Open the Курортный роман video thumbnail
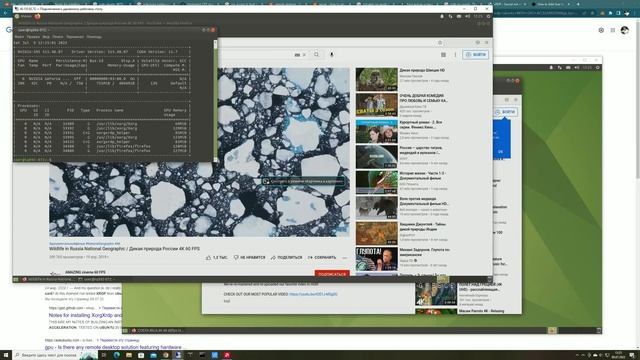Screen dimensions: 640x360 (x=376, y=131)
